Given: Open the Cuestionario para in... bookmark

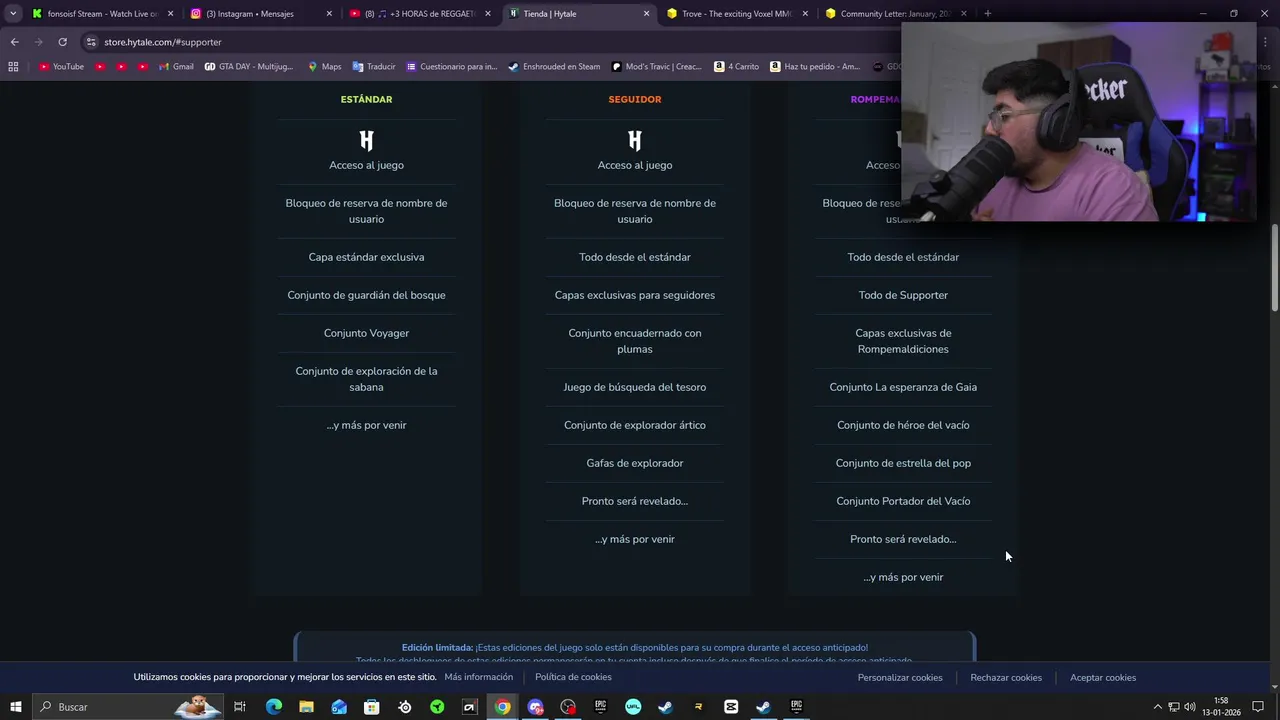Looking at the screenshot, I should tap(451, 67).
